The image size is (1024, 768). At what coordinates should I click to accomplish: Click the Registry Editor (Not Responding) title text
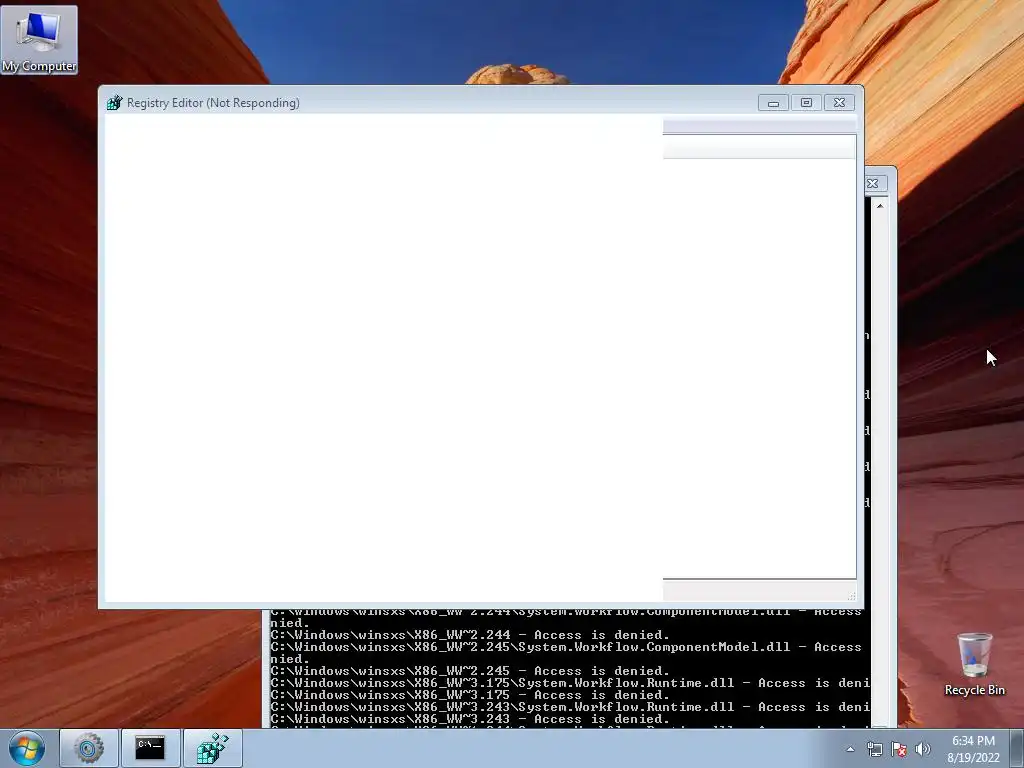(x=213, y=103)
